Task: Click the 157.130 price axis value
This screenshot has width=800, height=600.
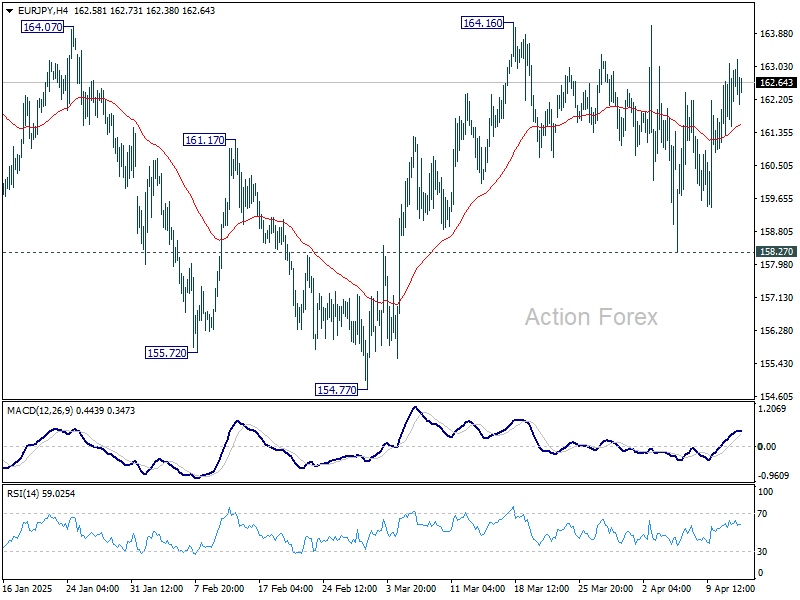Action: click(x=777, y=297)
